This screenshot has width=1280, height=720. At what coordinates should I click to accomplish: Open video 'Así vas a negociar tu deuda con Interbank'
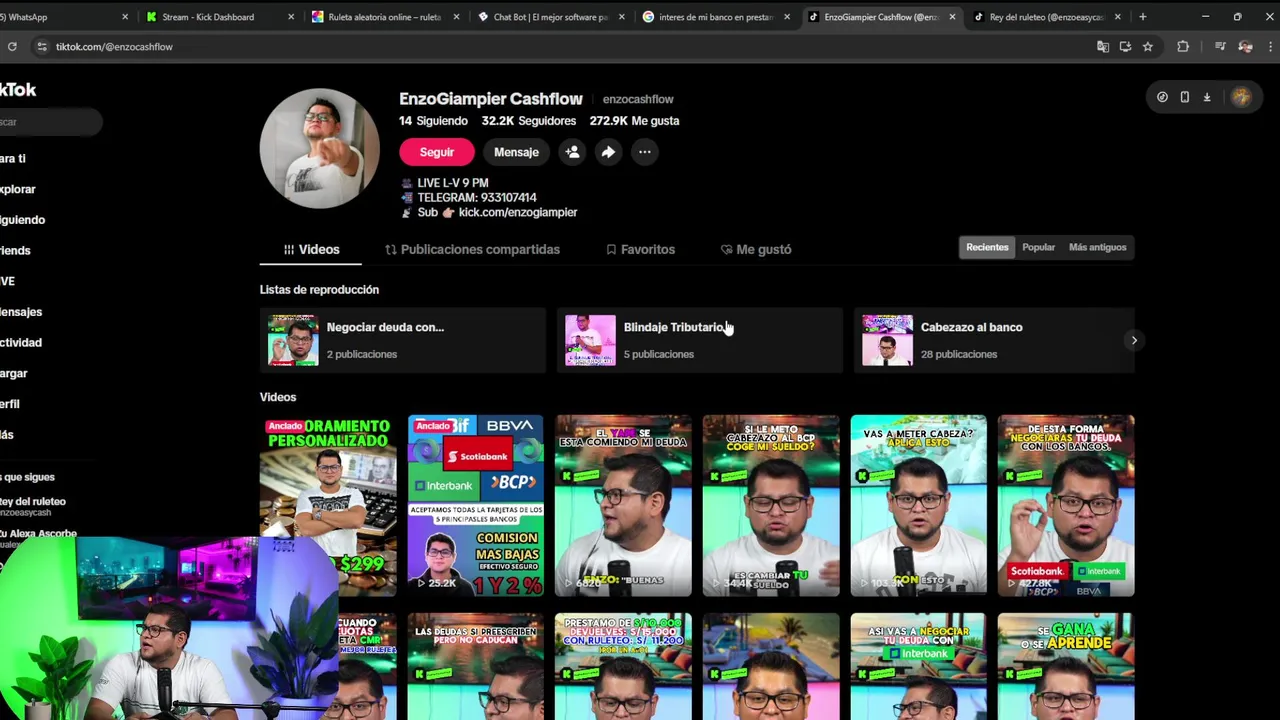918,666
